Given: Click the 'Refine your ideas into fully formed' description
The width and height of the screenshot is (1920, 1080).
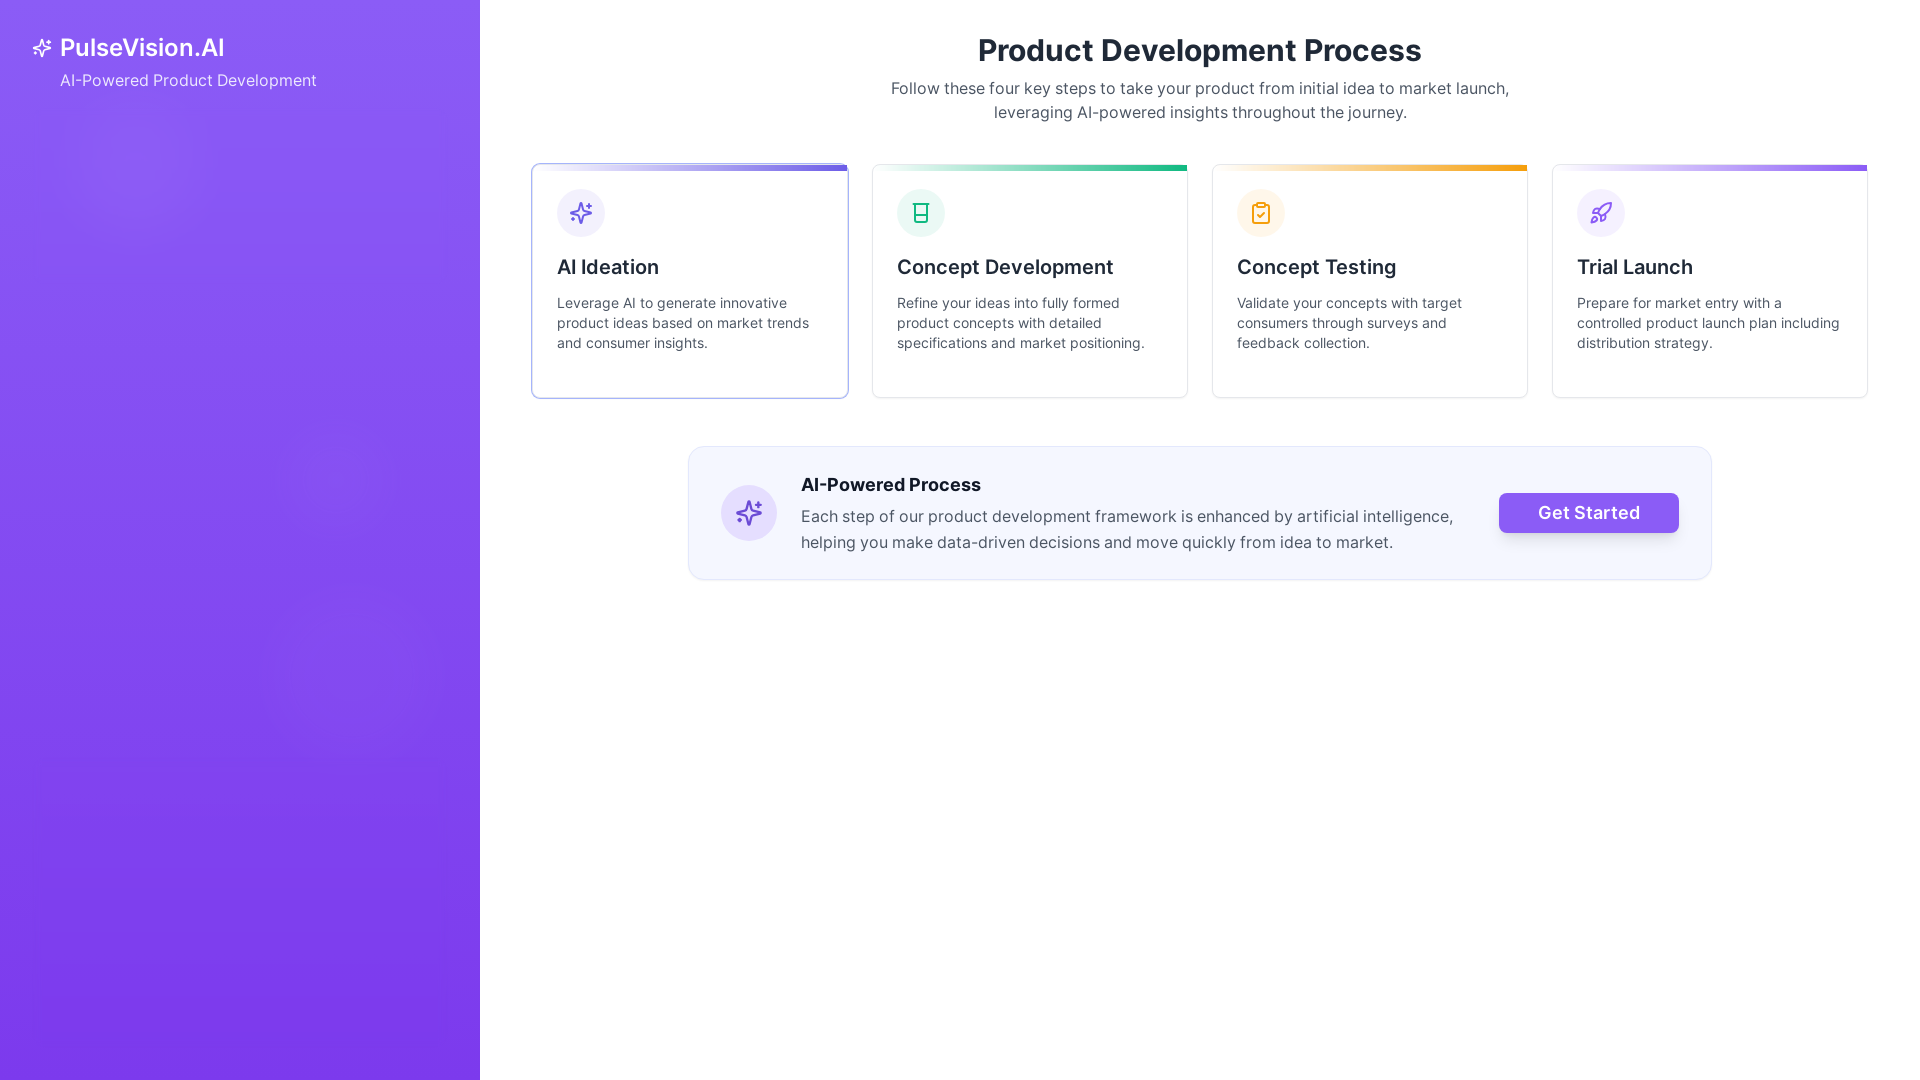Looking at the screenshot, I should click(x=1021, y=323).
